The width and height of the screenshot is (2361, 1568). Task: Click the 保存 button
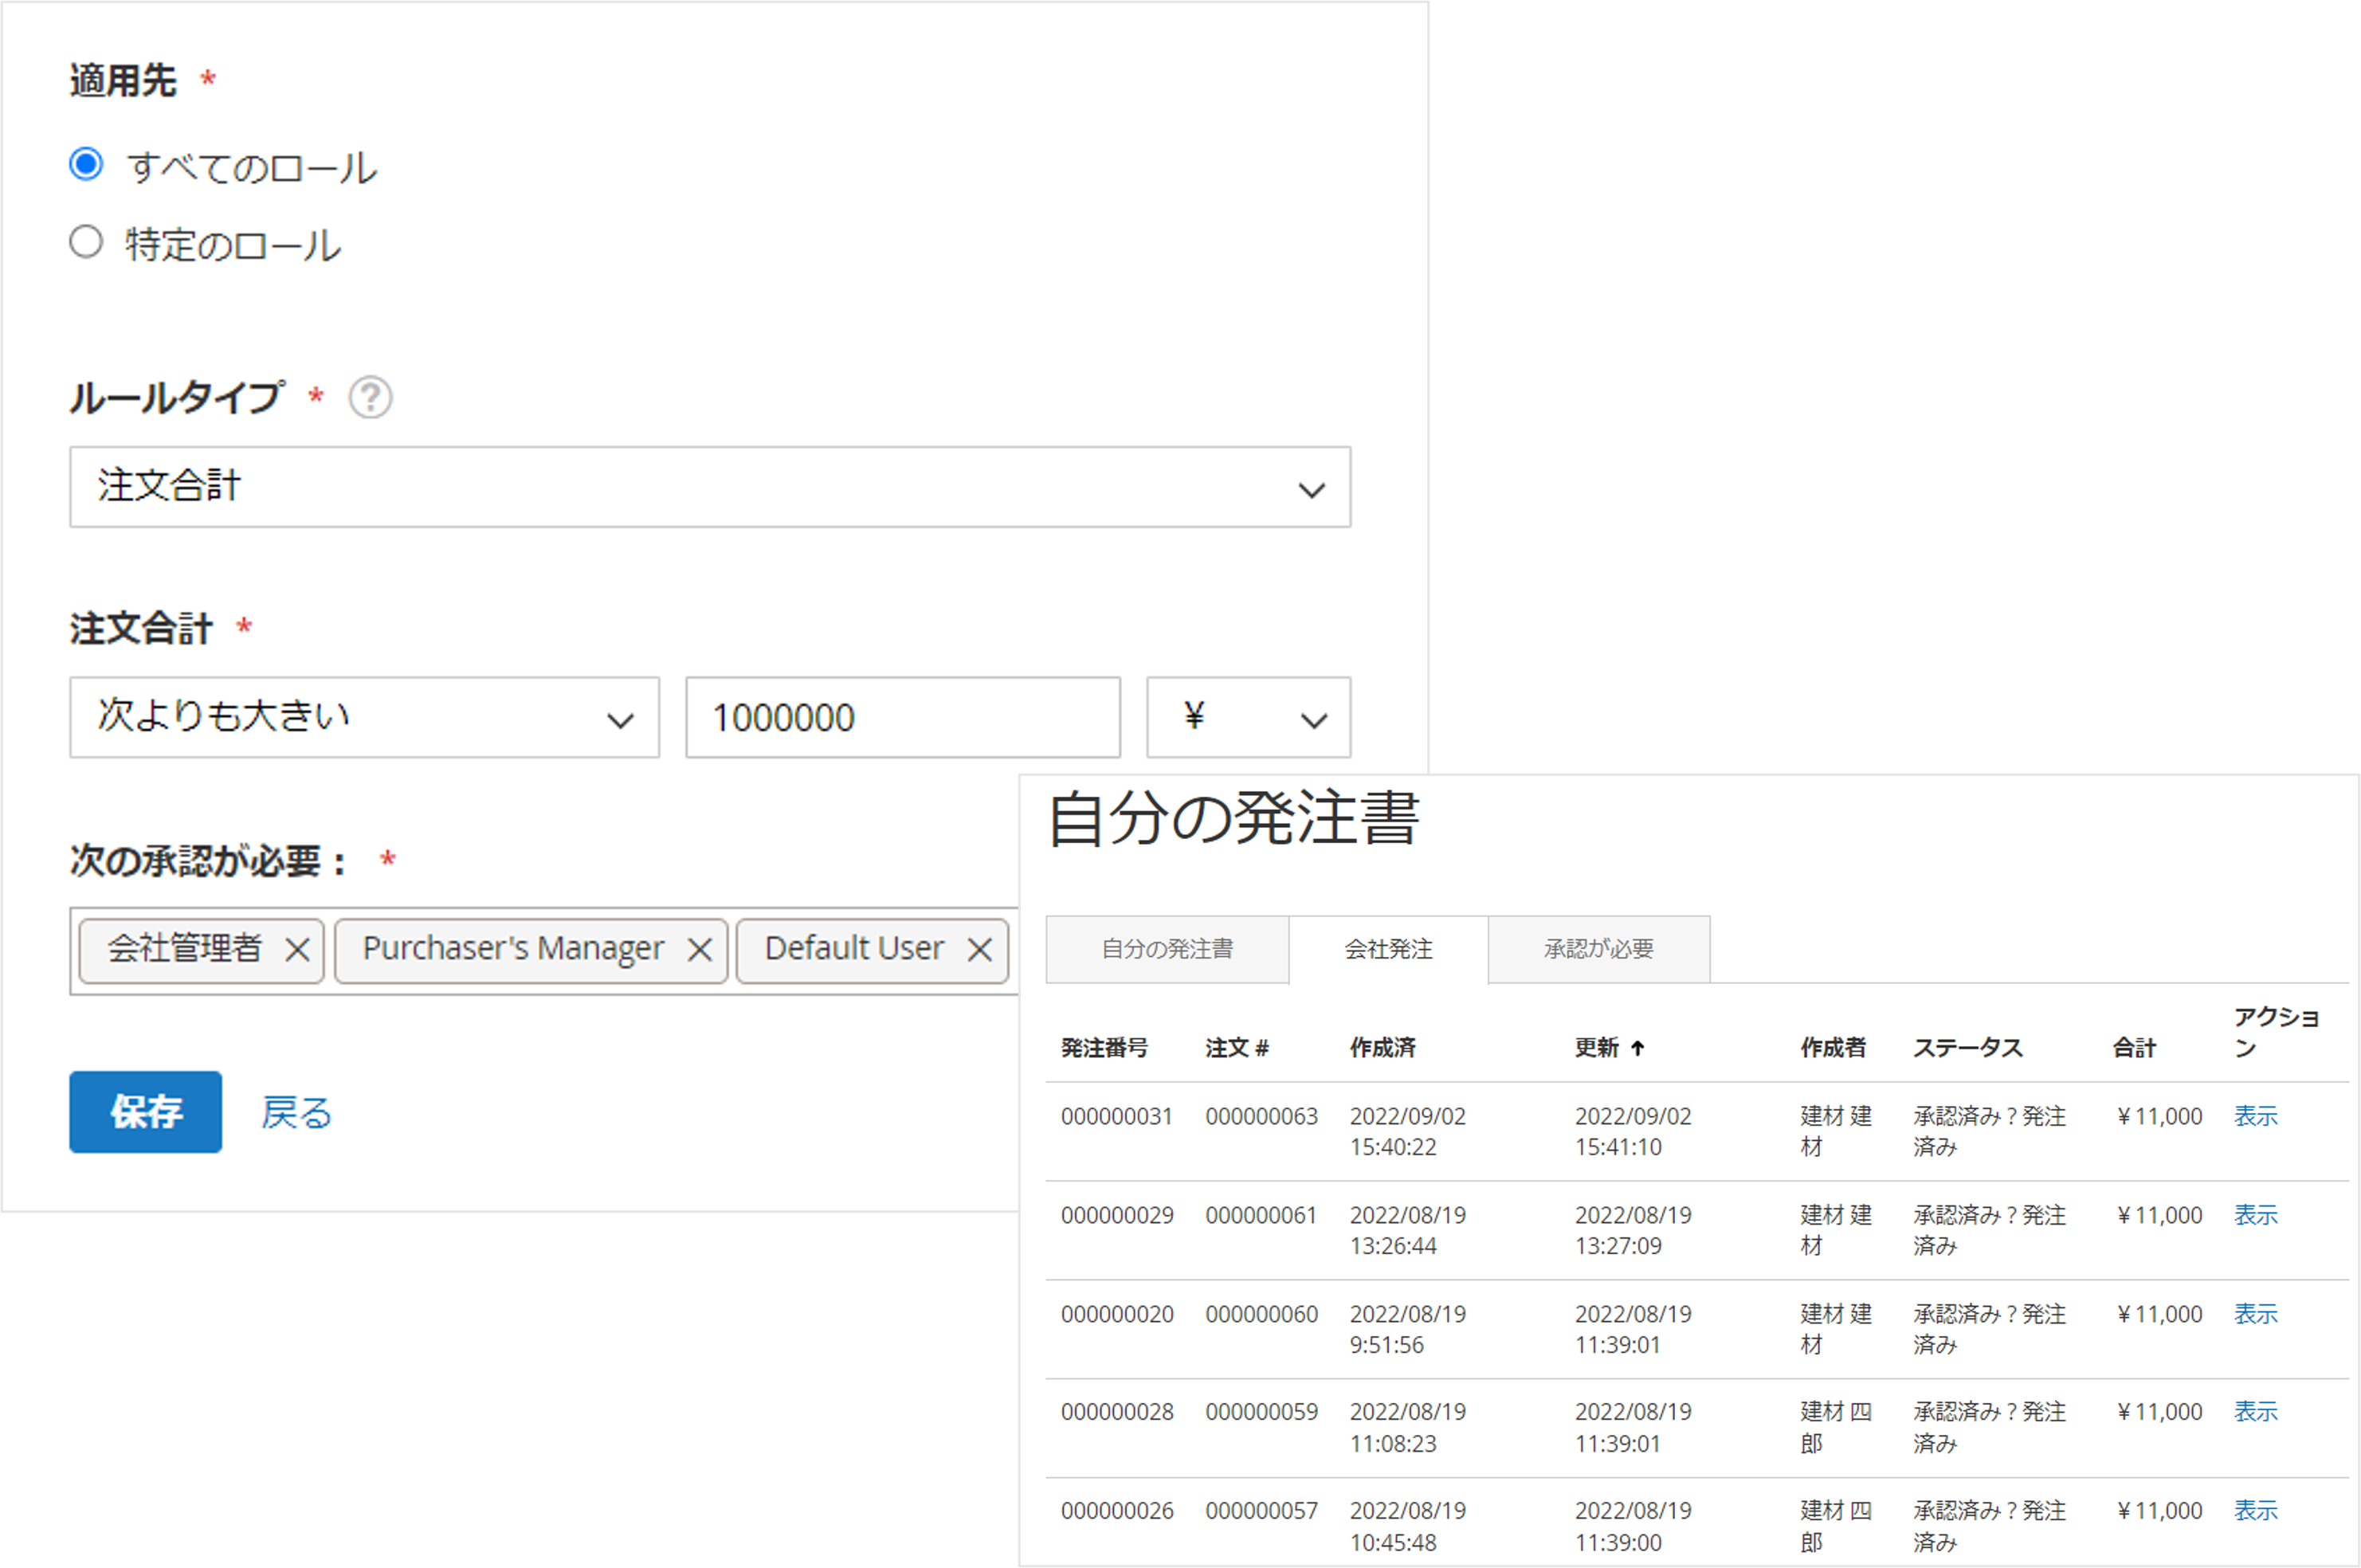click(x=146, y=1112)
